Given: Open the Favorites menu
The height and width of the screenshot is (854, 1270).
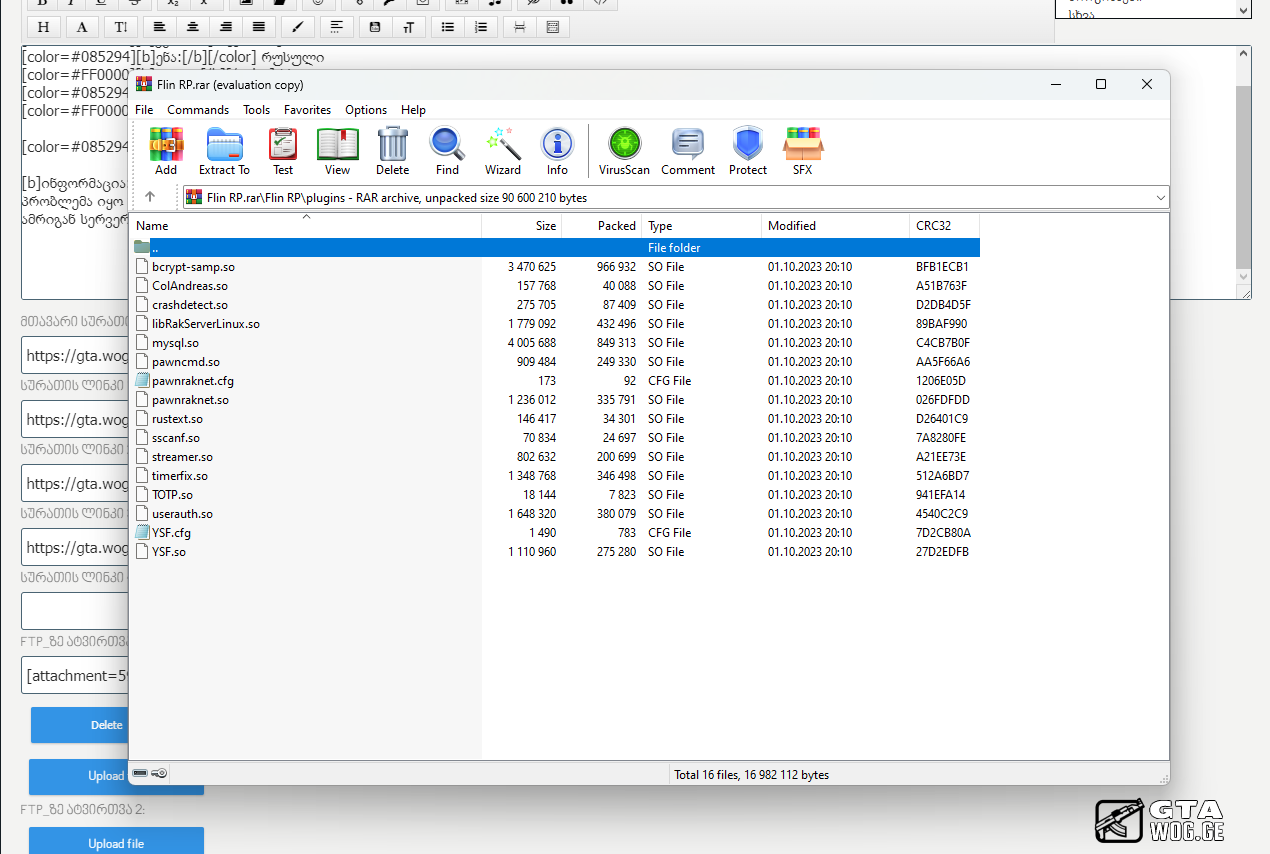Looking at the screenshot, I should tap(307, 110).
